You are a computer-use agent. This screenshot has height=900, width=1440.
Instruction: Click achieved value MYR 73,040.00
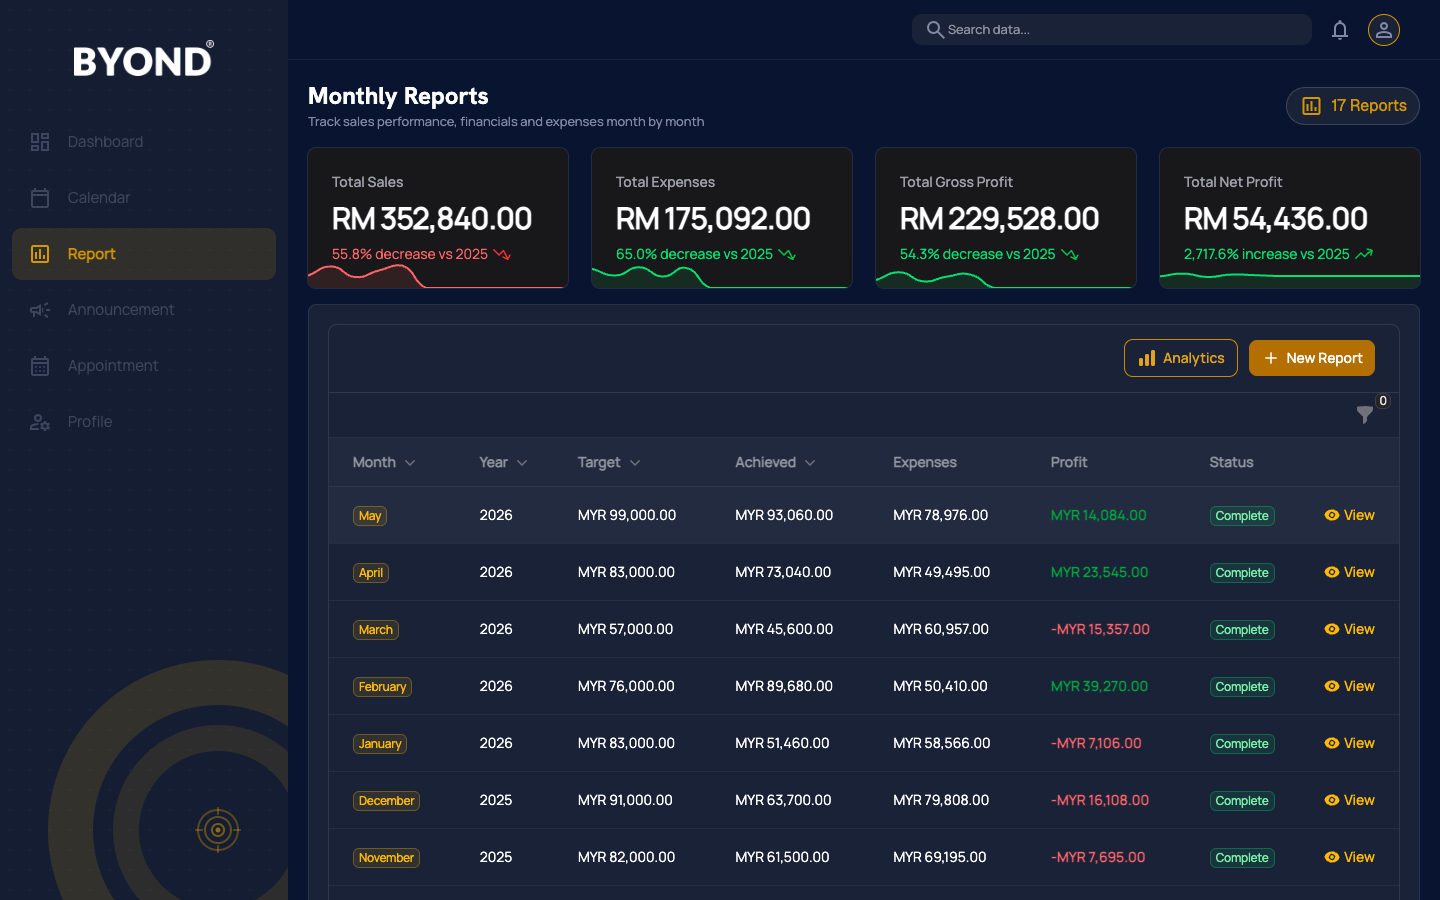[x=783, y=572]
